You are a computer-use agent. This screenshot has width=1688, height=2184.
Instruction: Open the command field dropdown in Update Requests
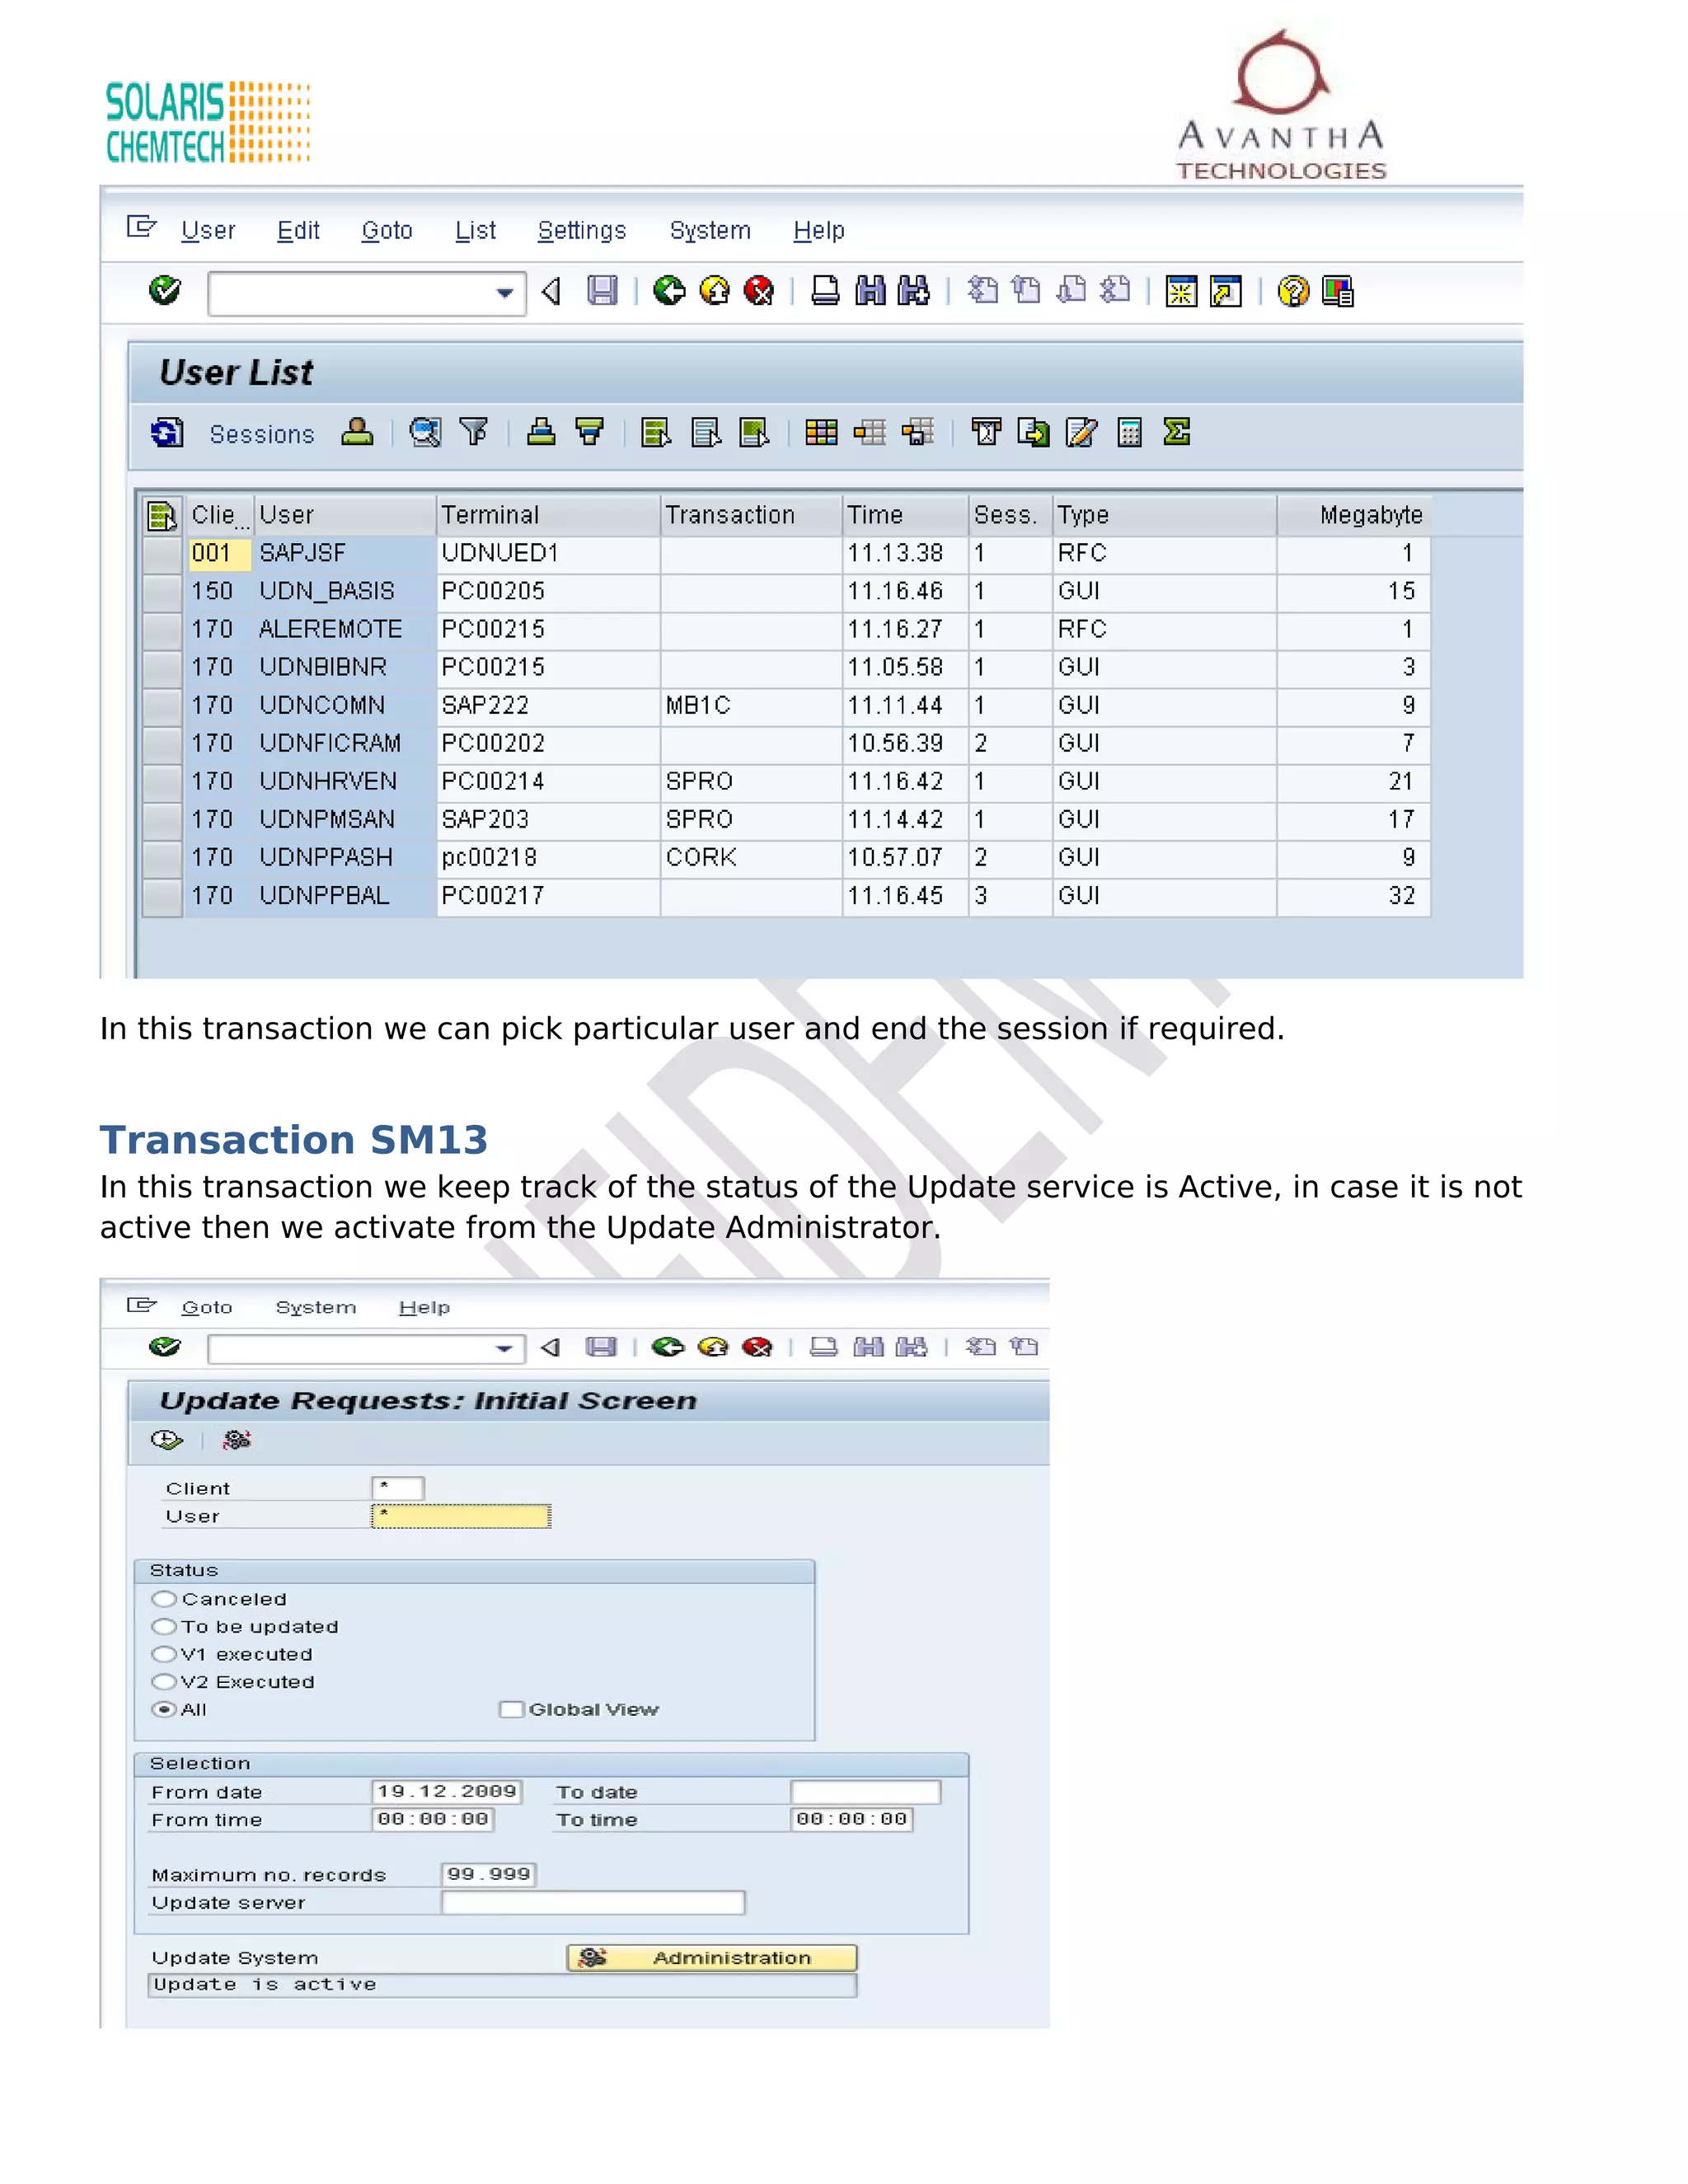[x=504, y=1349]
